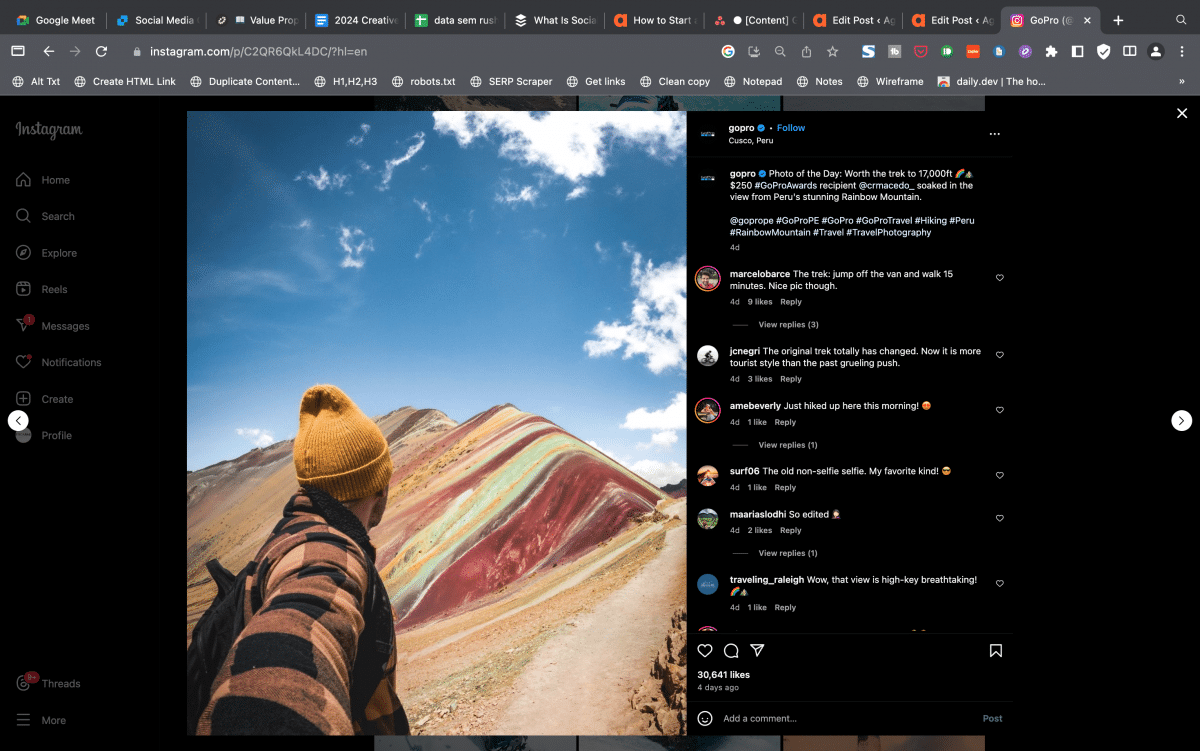Open Threads link in sidebar
The width and height of the screenshot is (1200, 751).
click(x=48, y=683)
